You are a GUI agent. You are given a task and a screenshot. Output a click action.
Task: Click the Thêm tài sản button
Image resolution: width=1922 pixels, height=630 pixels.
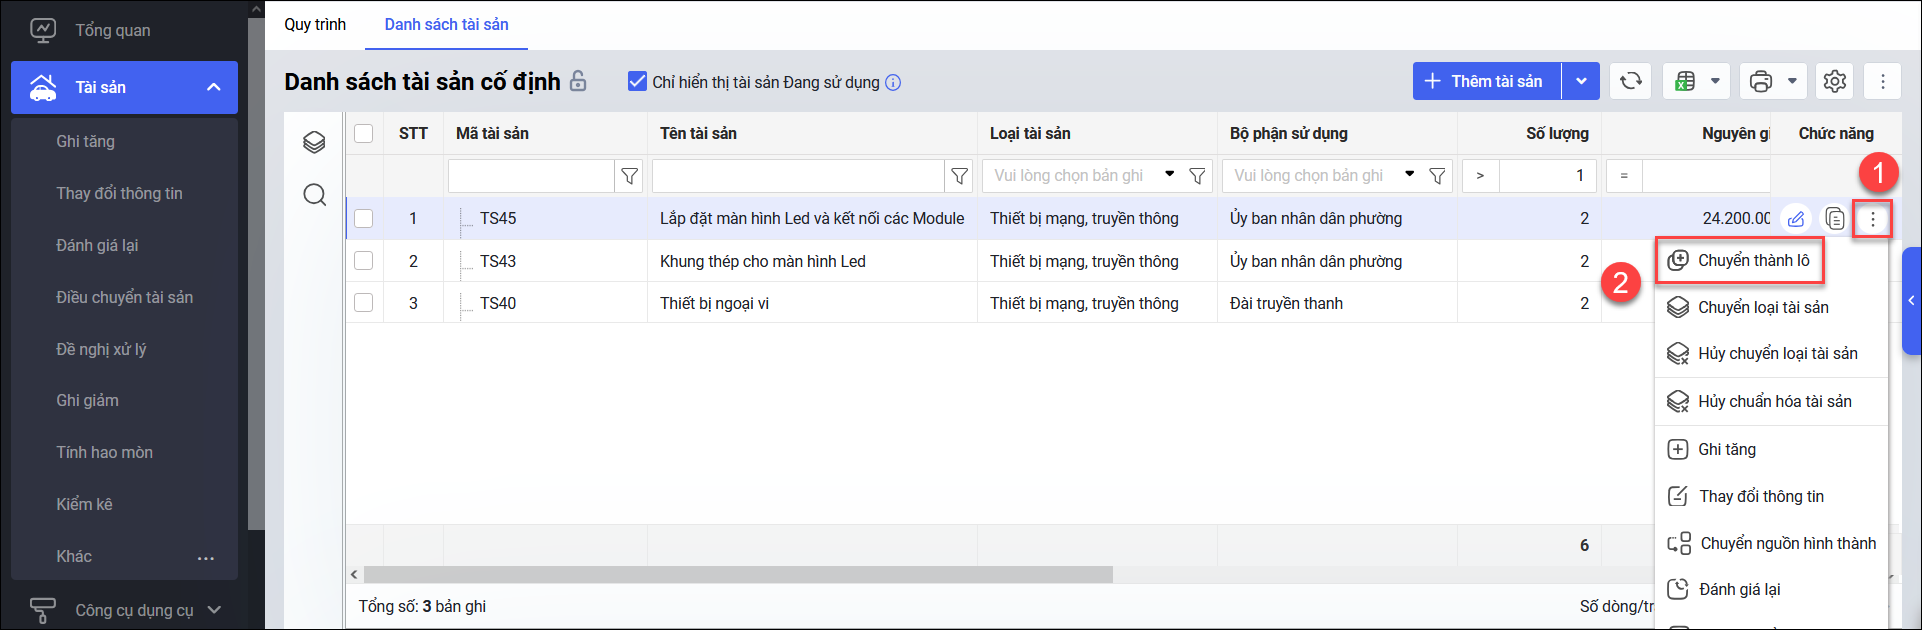[1486, 81]
